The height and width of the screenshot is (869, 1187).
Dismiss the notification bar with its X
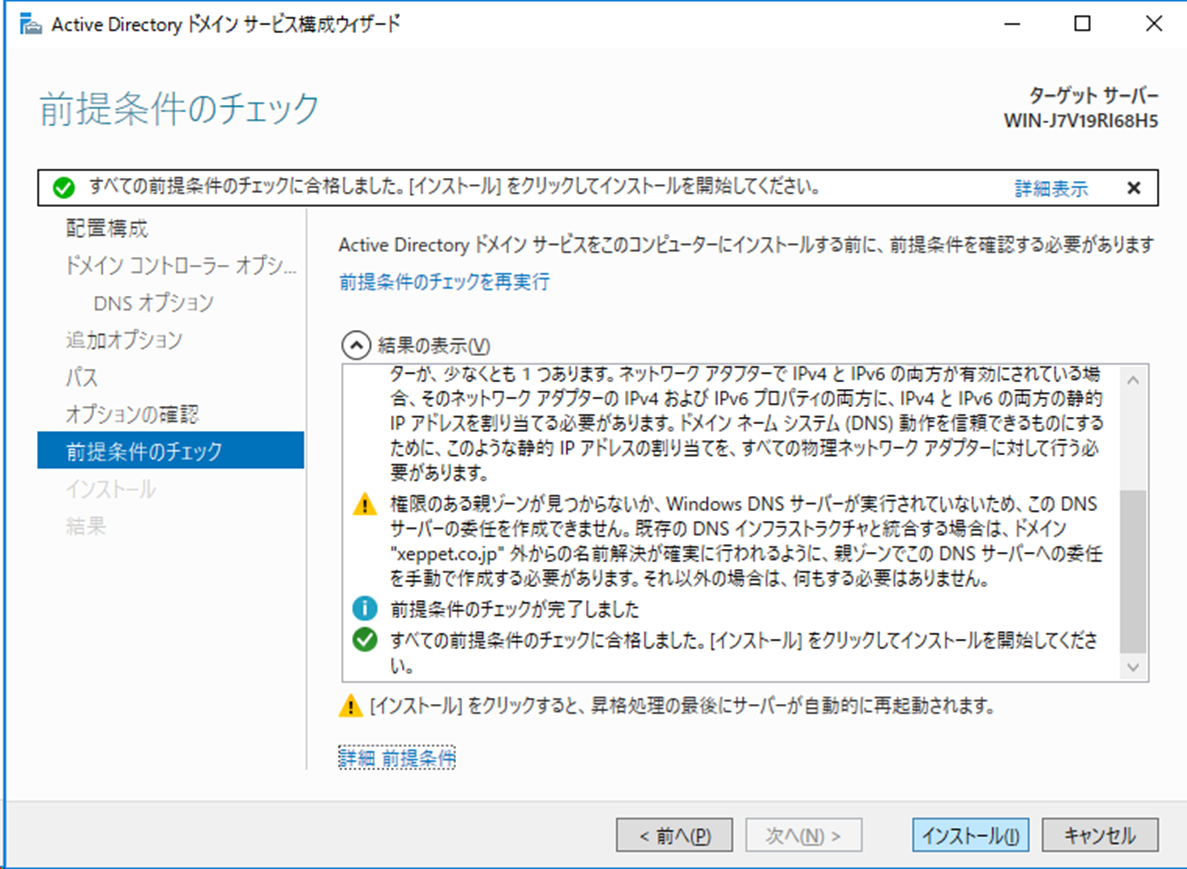(x=1133, y=188)
